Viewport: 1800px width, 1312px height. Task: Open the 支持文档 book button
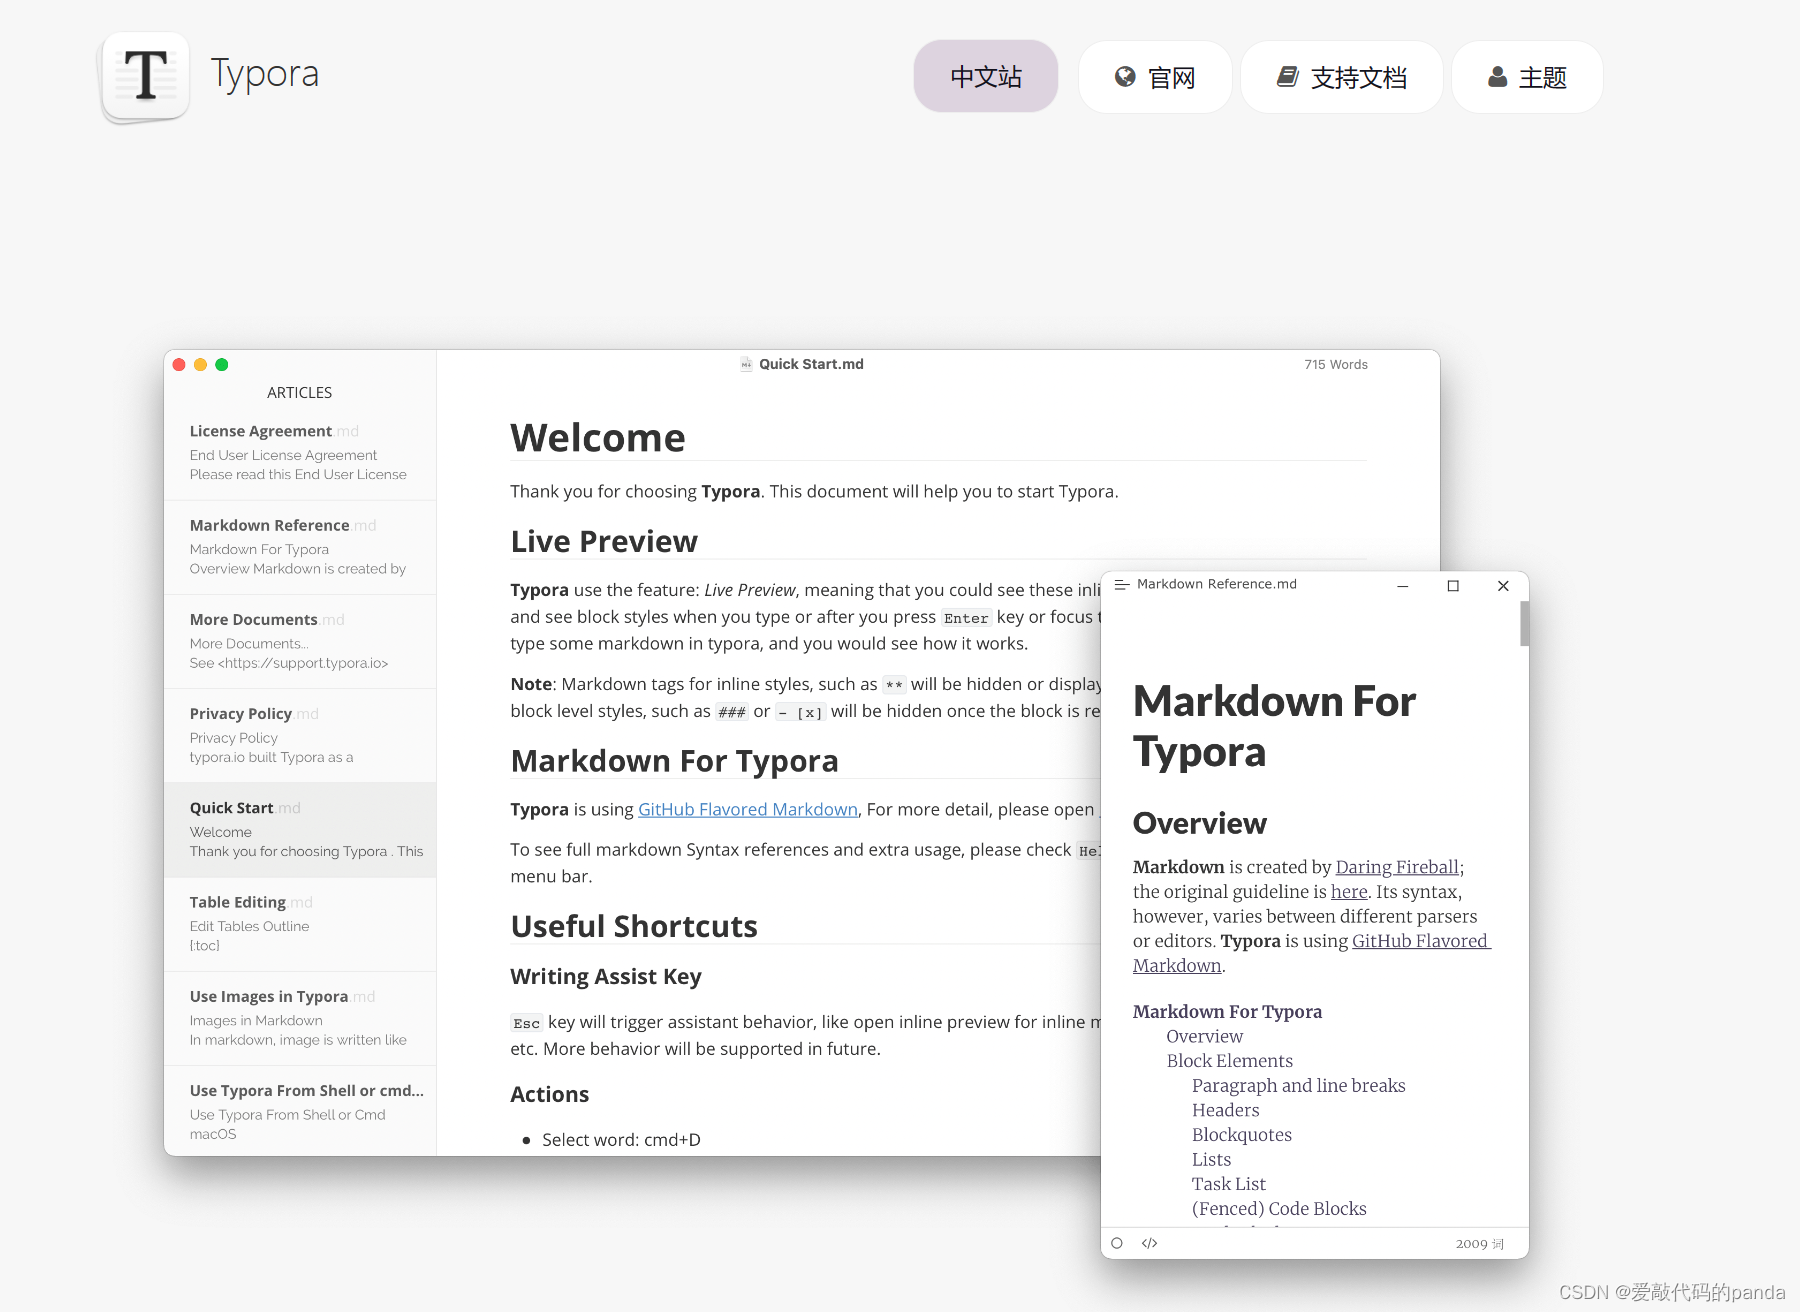[1341, 77]
